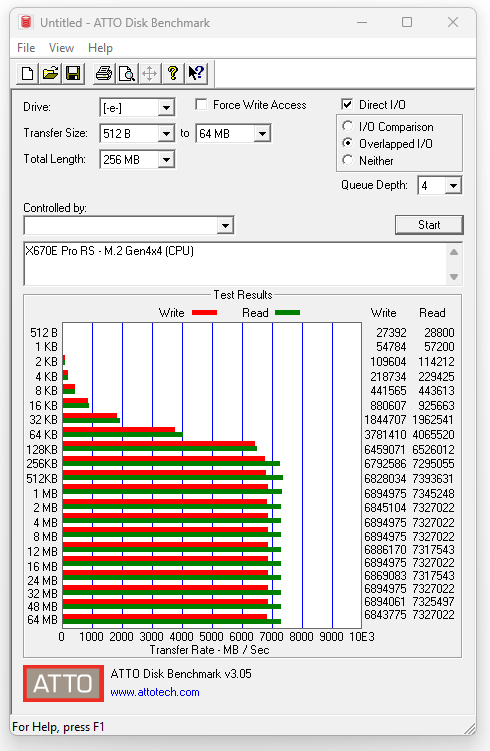Image resolution: width=490 pixels, height=751 pixels.
Task: Expand the Drive dropdown
Action: pyautogui.click(x=166, y=108)
